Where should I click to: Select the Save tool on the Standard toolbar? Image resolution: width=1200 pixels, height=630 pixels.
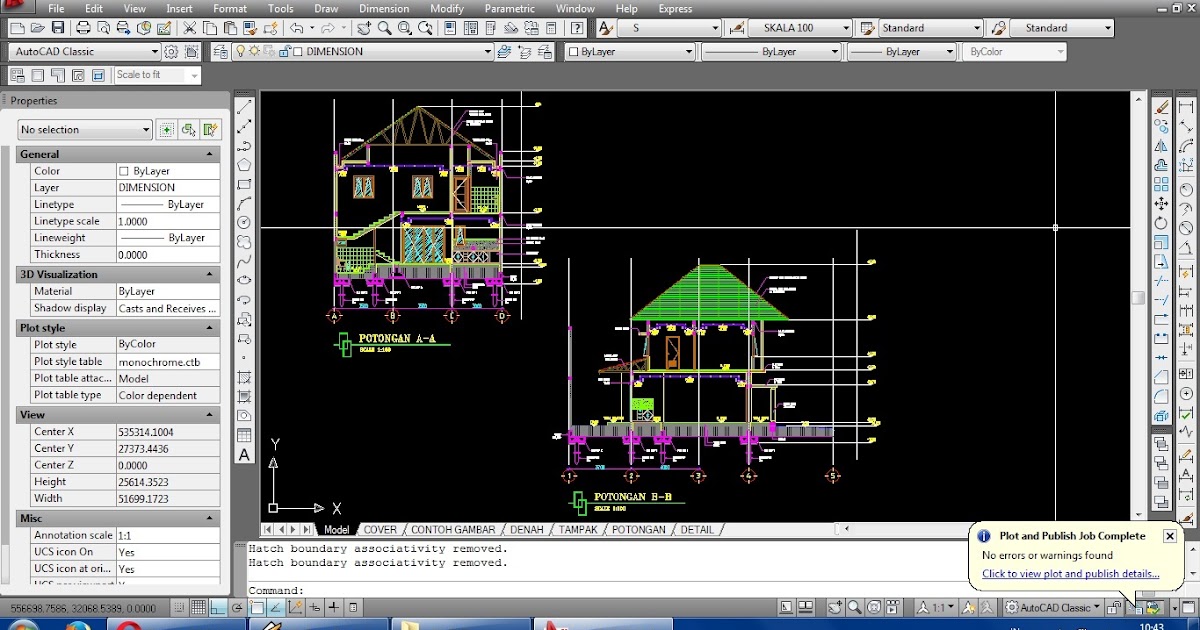point(57,28)
